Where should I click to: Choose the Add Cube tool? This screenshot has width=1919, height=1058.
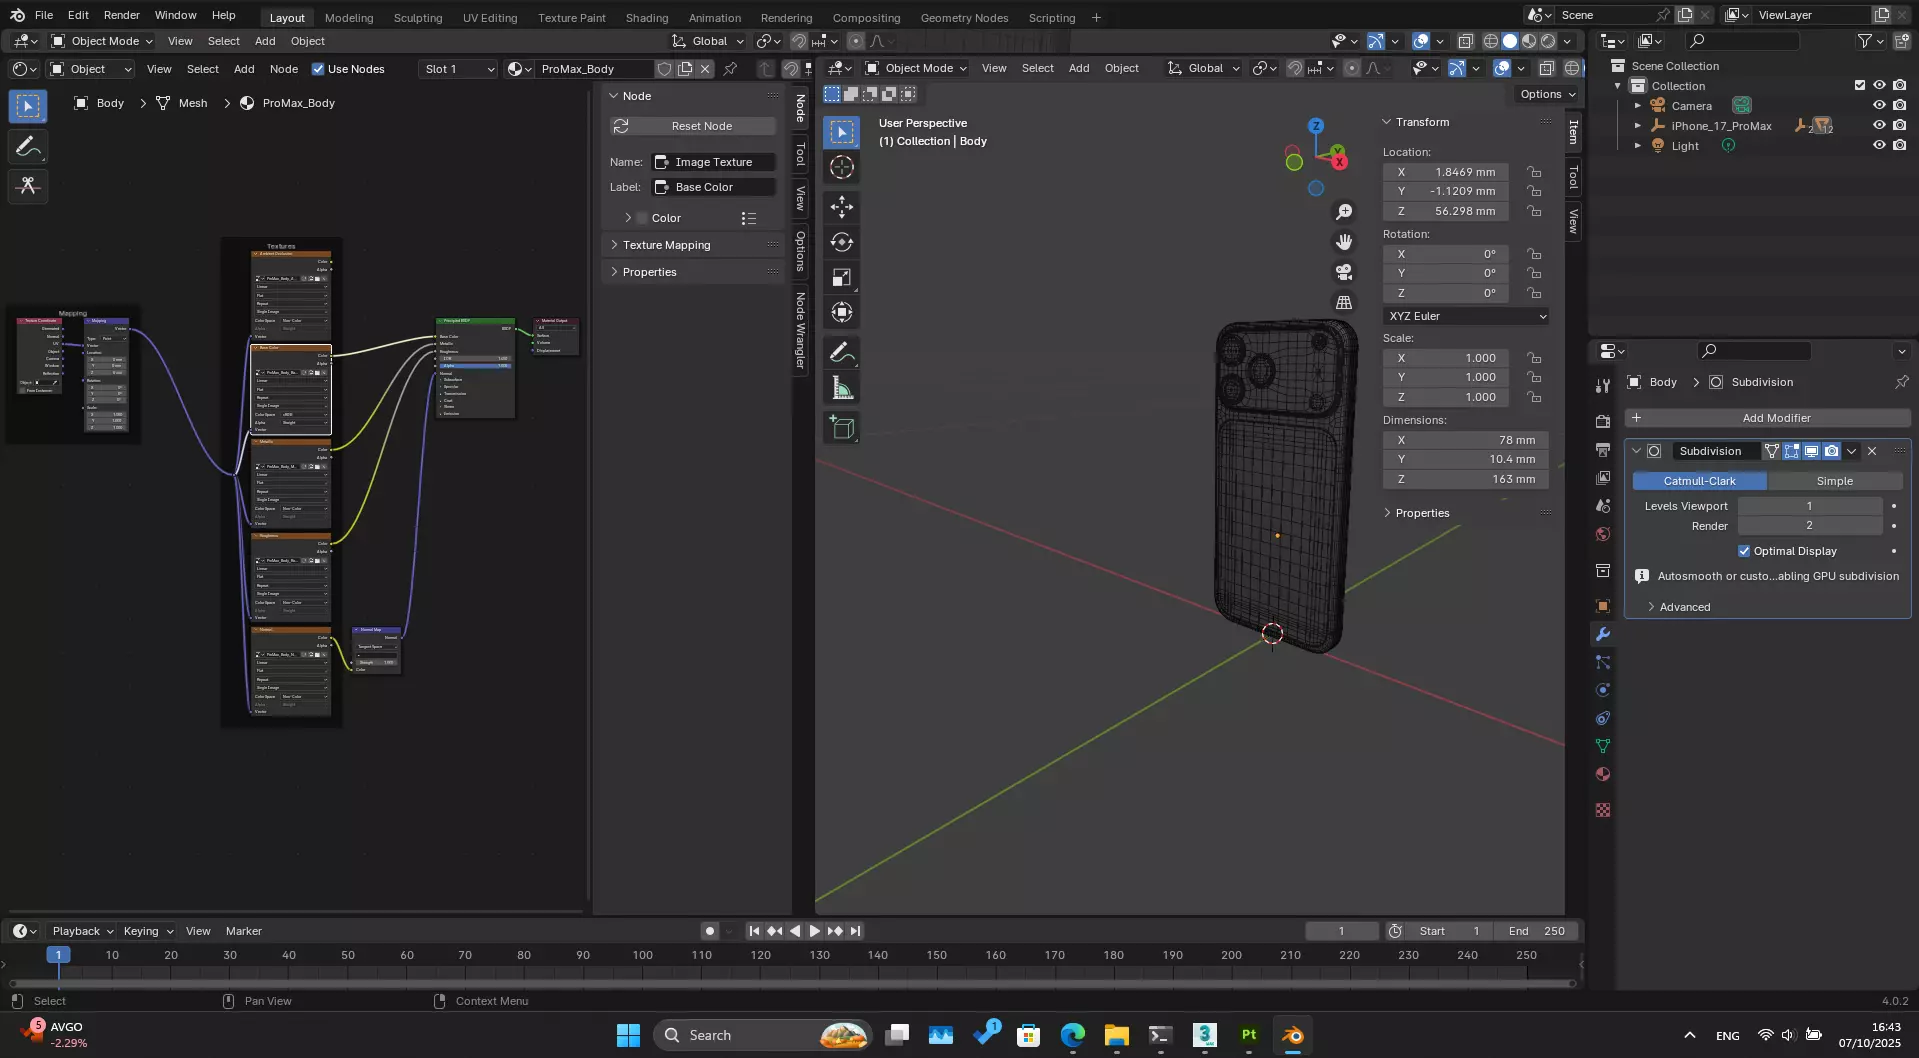[x=842, y=428]
